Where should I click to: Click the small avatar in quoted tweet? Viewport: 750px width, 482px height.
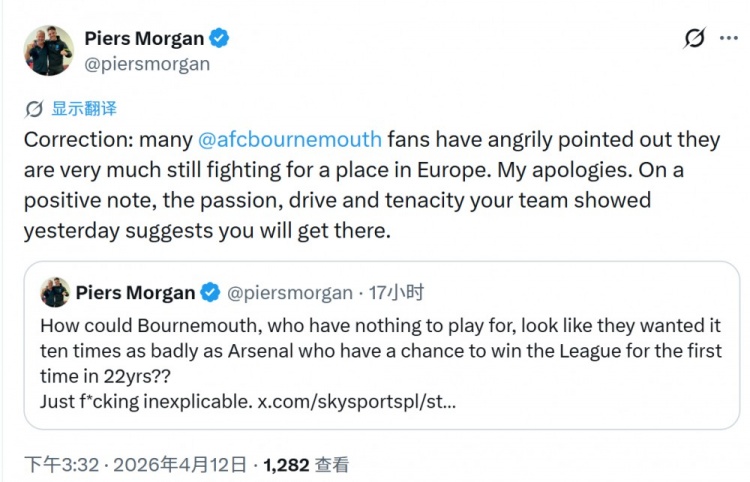pyautogui.click(x=55, y=293)
